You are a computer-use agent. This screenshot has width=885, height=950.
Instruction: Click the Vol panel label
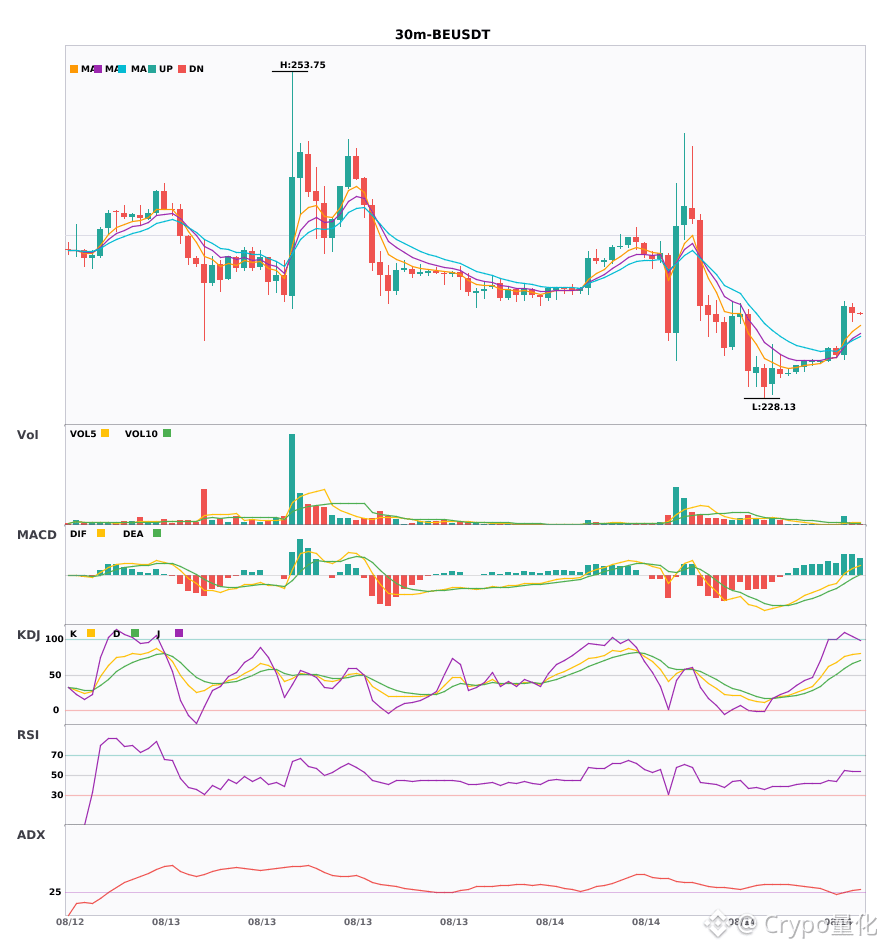tap(27, 435)
